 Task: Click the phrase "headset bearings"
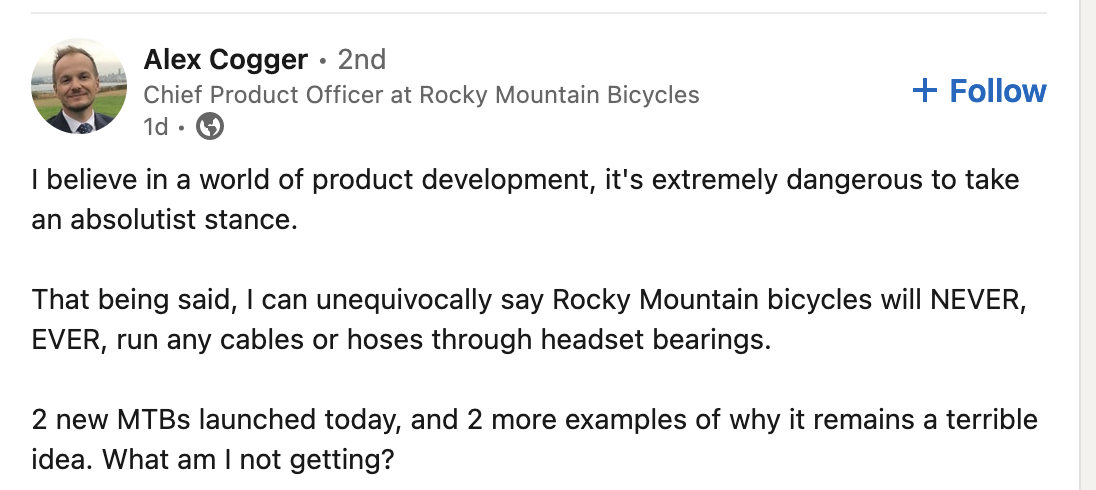(x=656, y=339)
